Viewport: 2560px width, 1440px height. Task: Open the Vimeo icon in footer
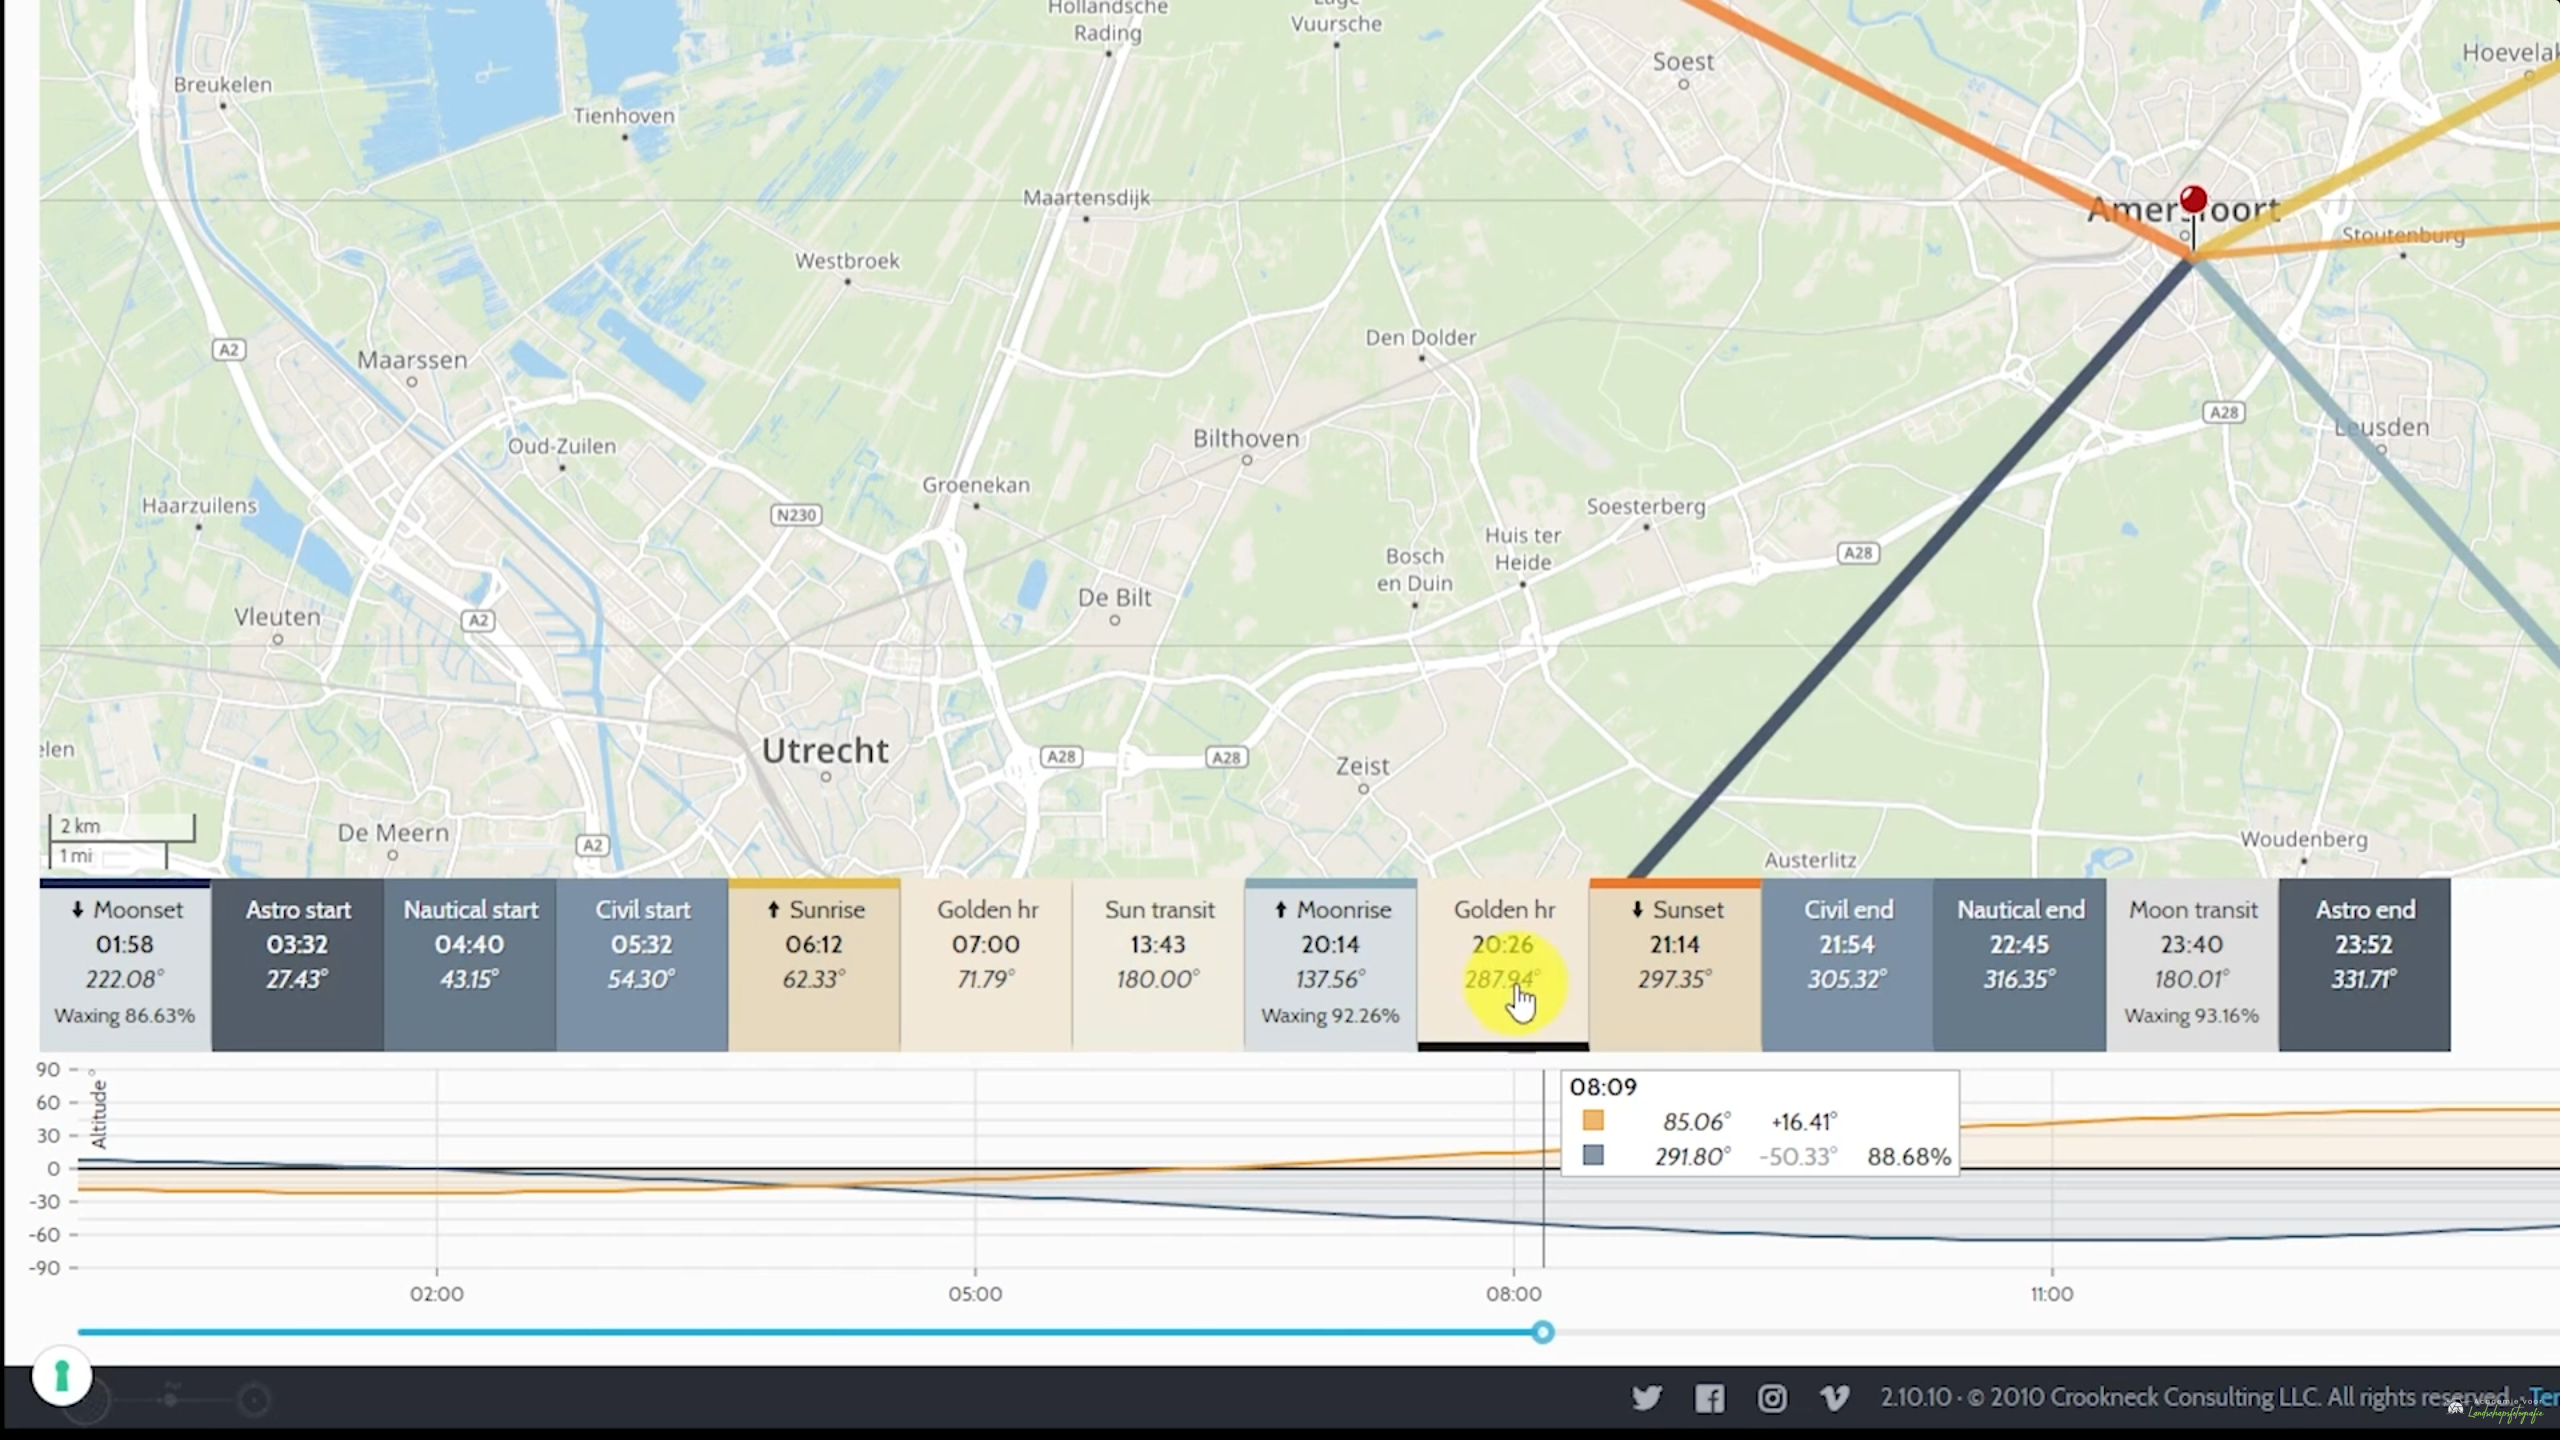coord(1834,1398)
